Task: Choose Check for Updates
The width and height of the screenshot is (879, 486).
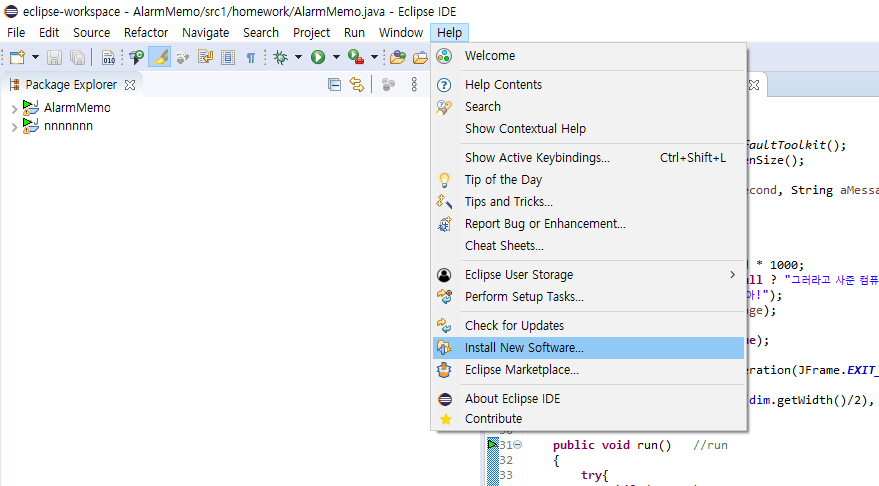Action: tap(589, 326)
